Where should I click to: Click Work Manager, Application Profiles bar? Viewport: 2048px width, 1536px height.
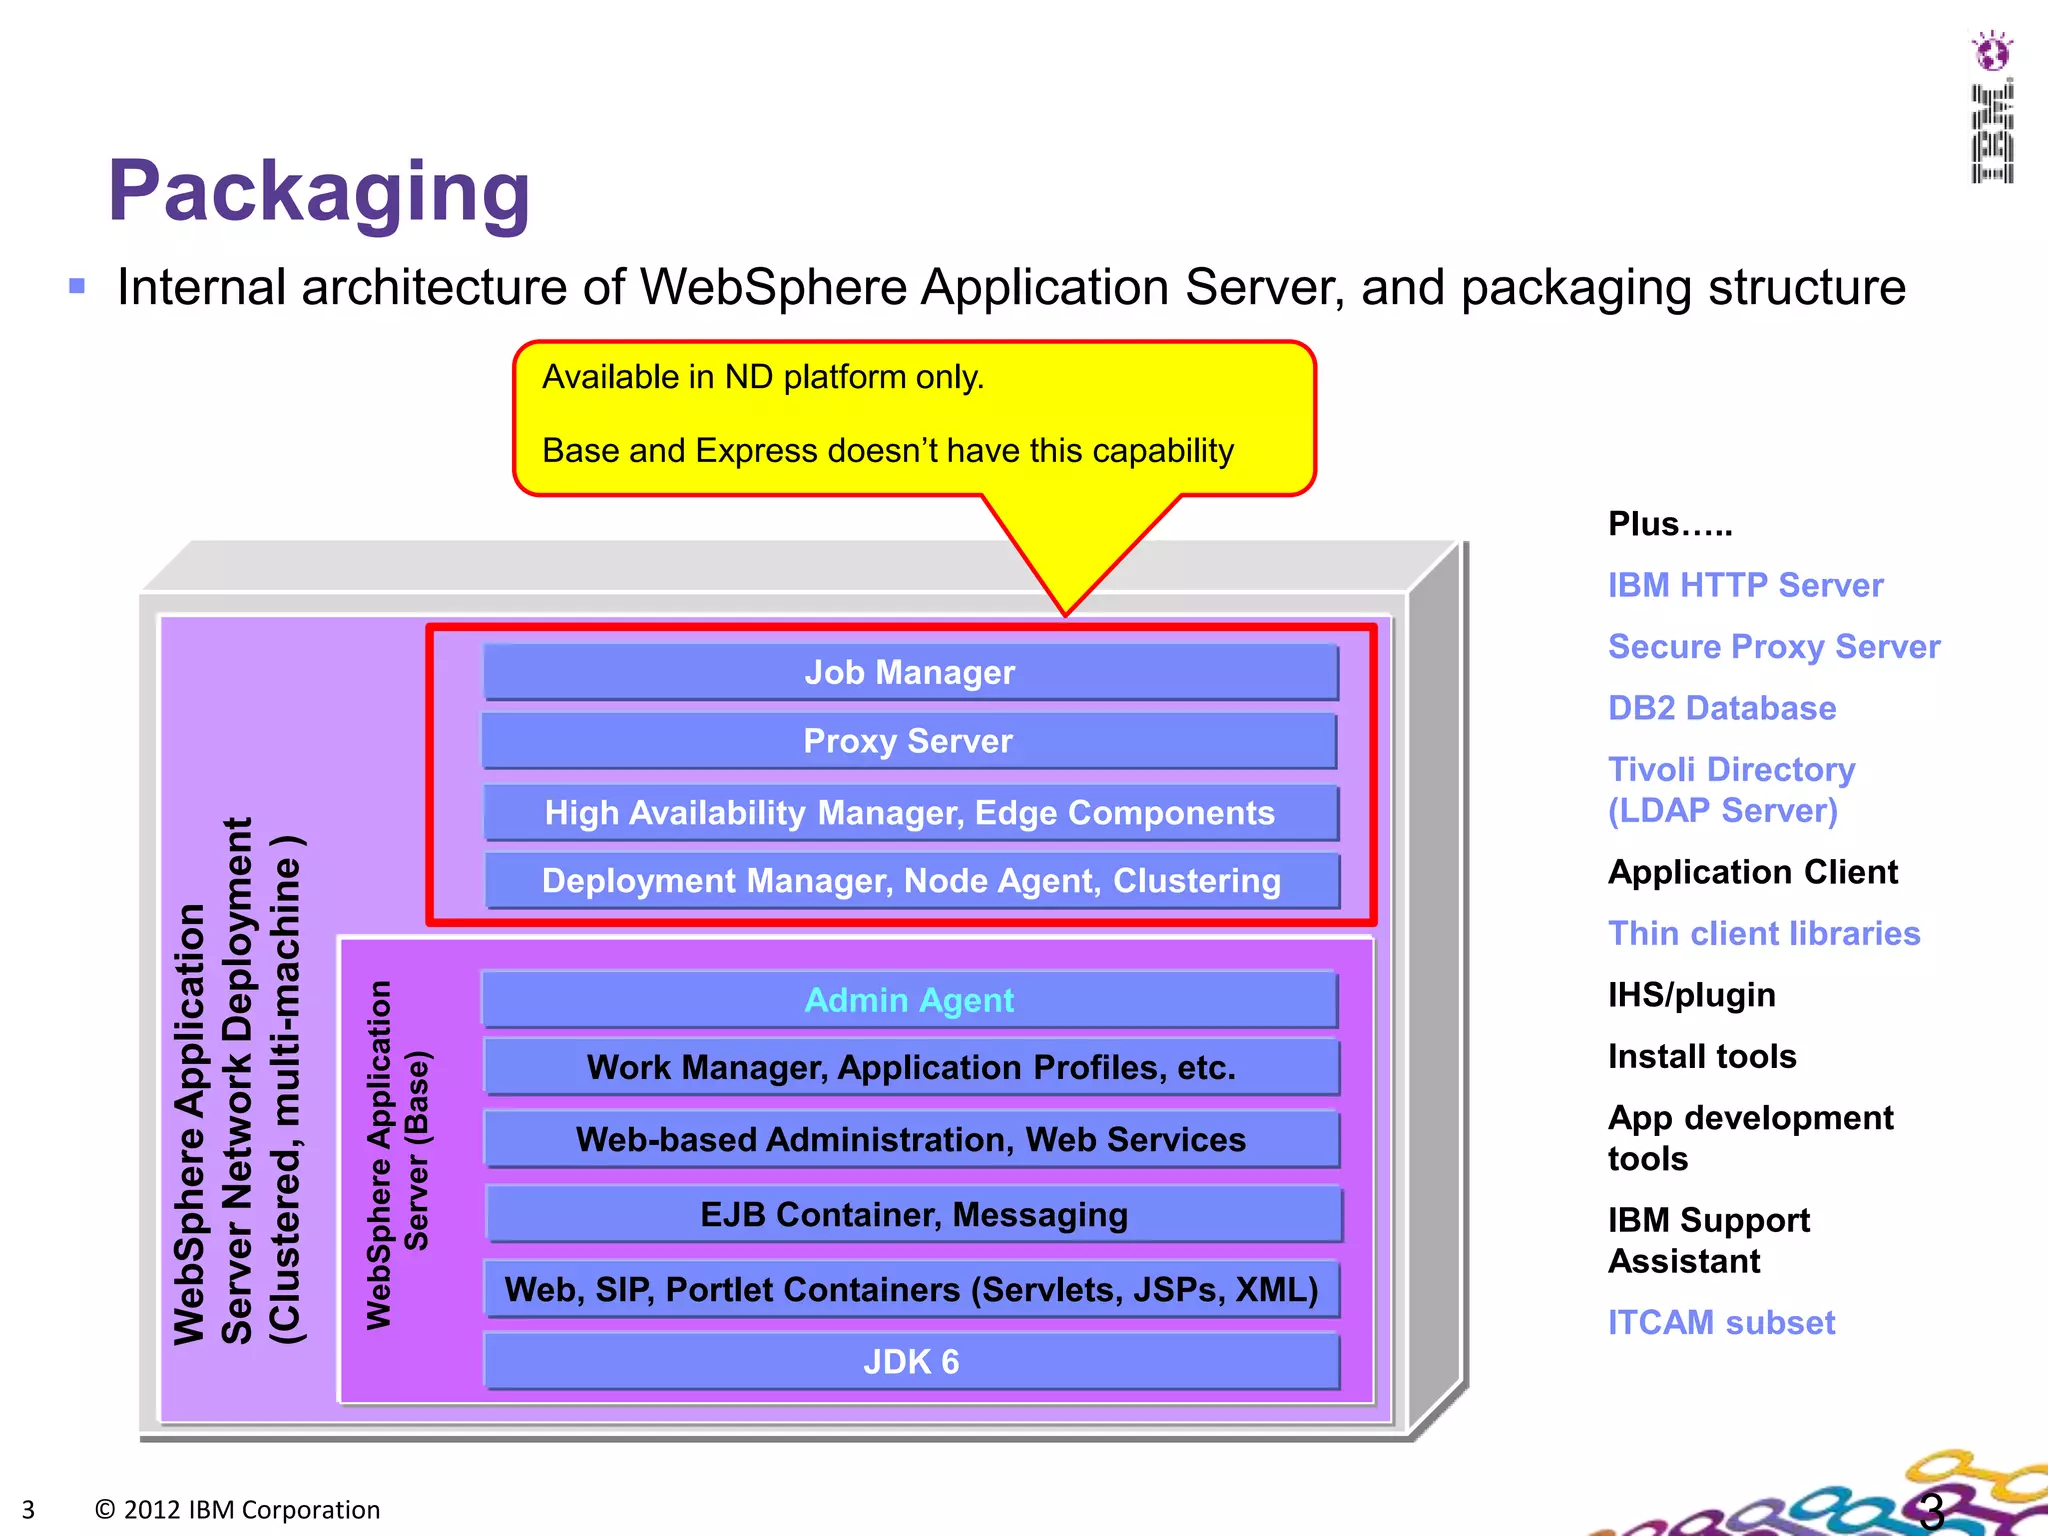point(911,1067)
